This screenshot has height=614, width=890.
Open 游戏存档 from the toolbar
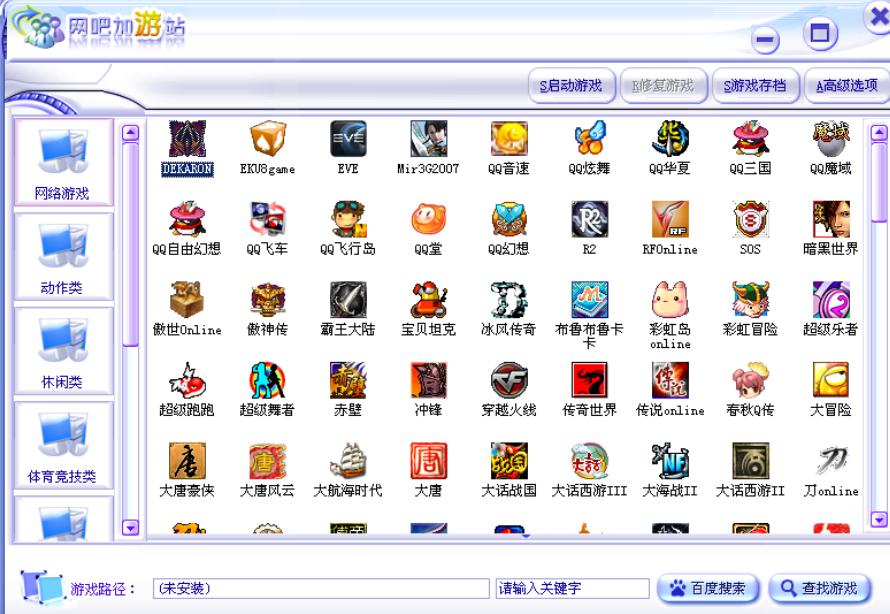coord(755,86)
